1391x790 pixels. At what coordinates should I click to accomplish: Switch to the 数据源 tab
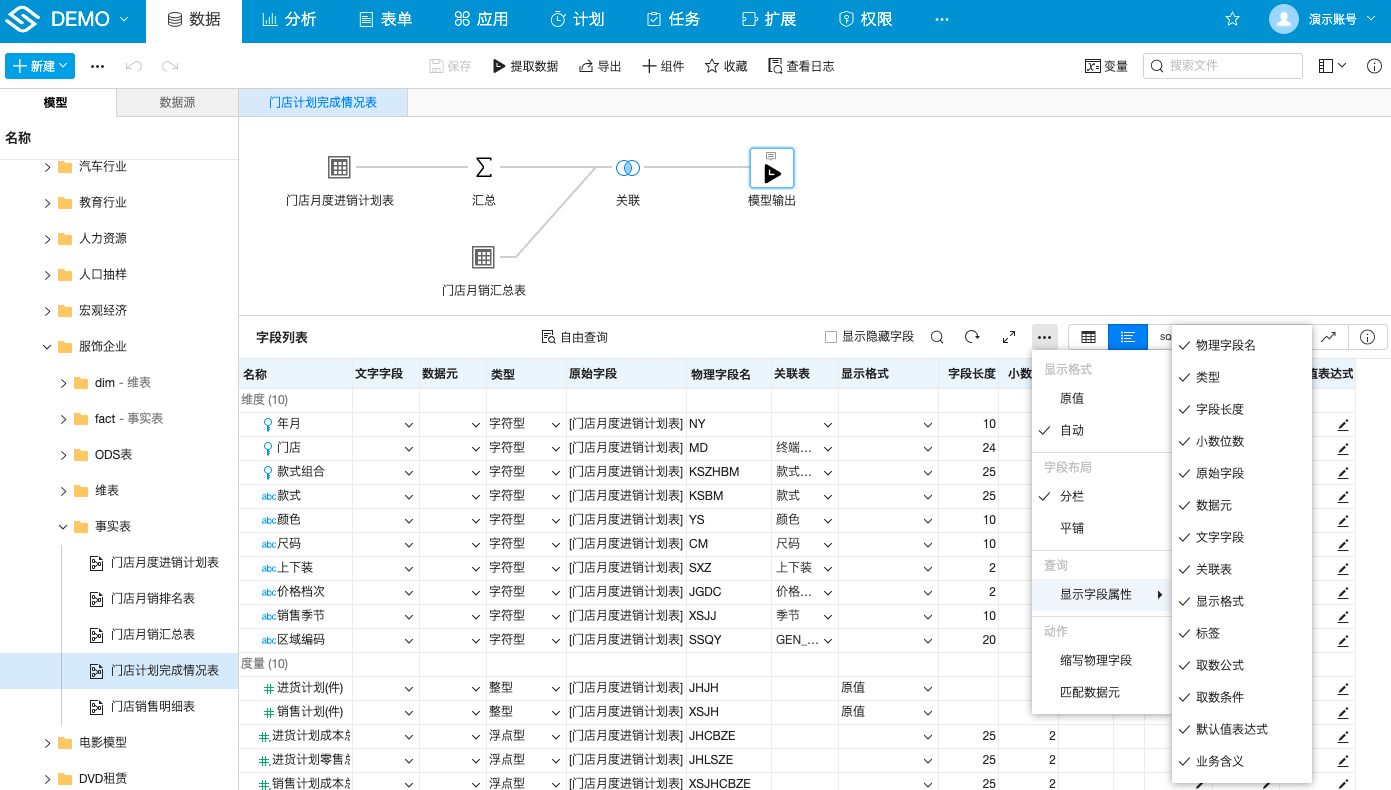pos(176,102)
